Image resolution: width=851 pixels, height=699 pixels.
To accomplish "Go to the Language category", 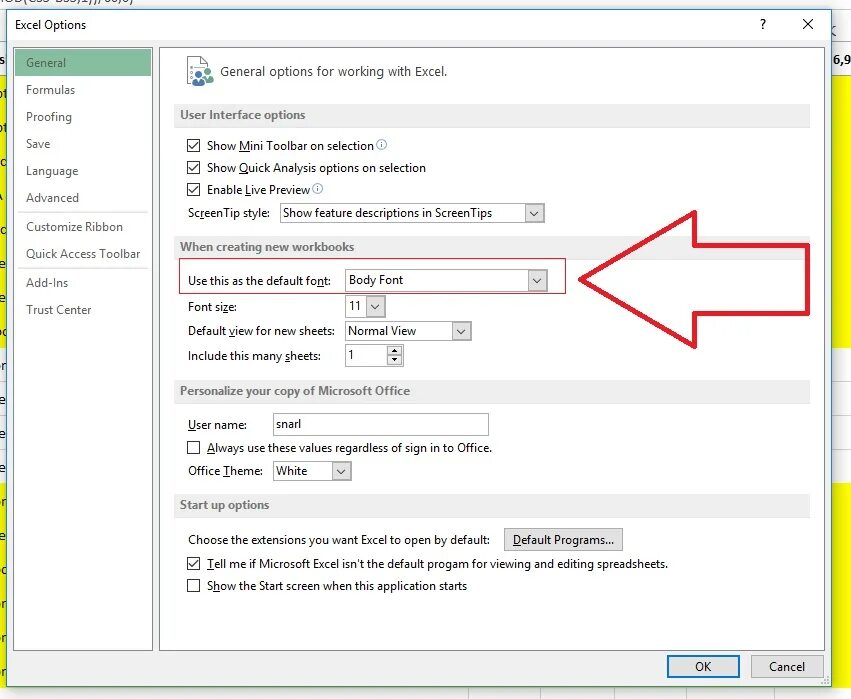I will (x=82, y=171).
